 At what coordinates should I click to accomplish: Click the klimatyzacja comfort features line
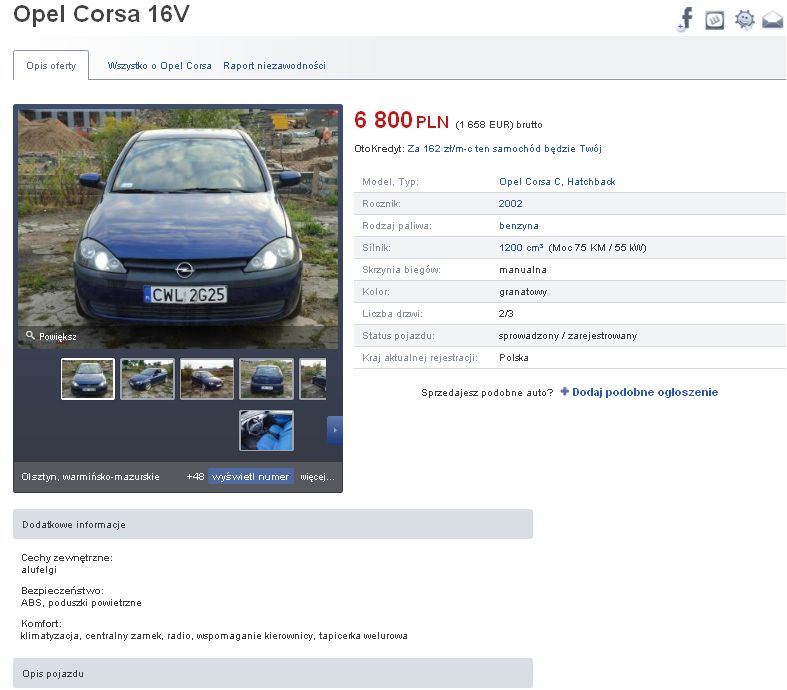click(214, 636)
